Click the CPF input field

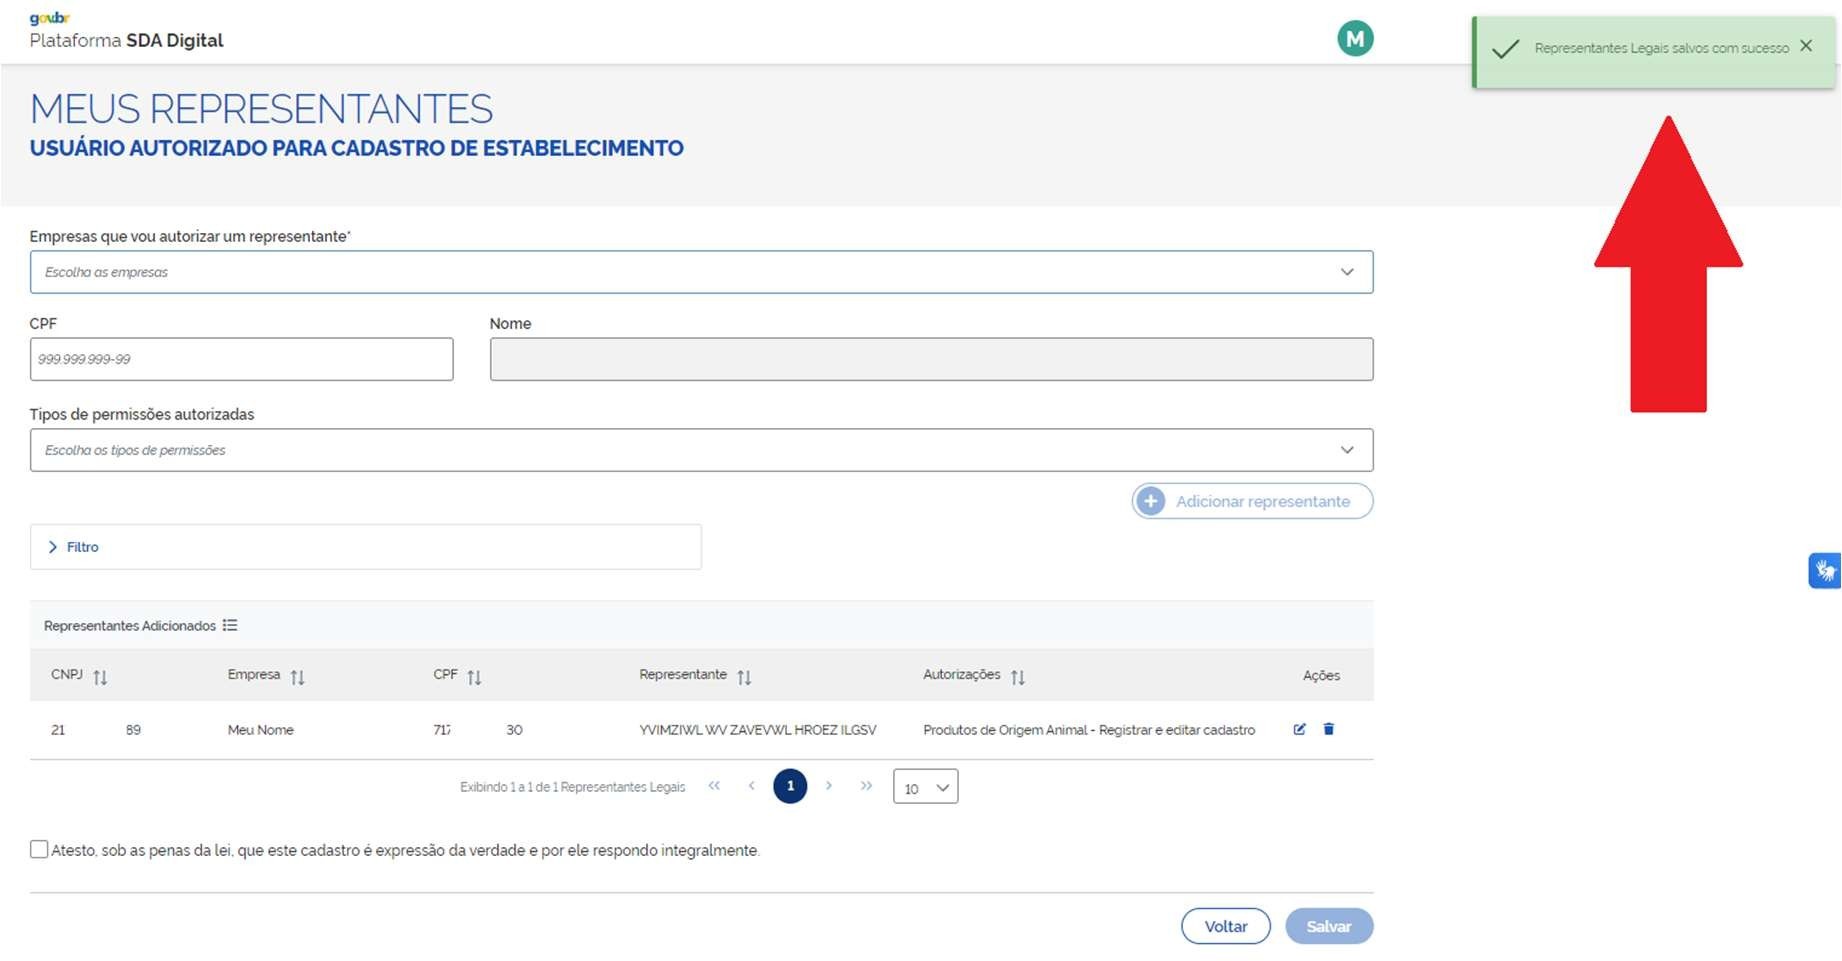[241, 359]
